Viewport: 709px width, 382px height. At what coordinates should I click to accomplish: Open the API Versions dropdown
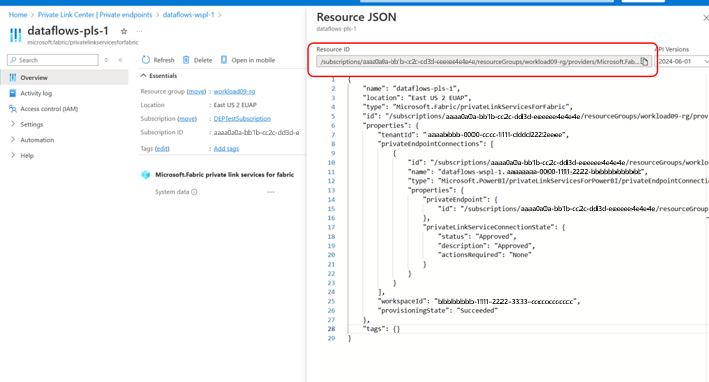[683, 61]
